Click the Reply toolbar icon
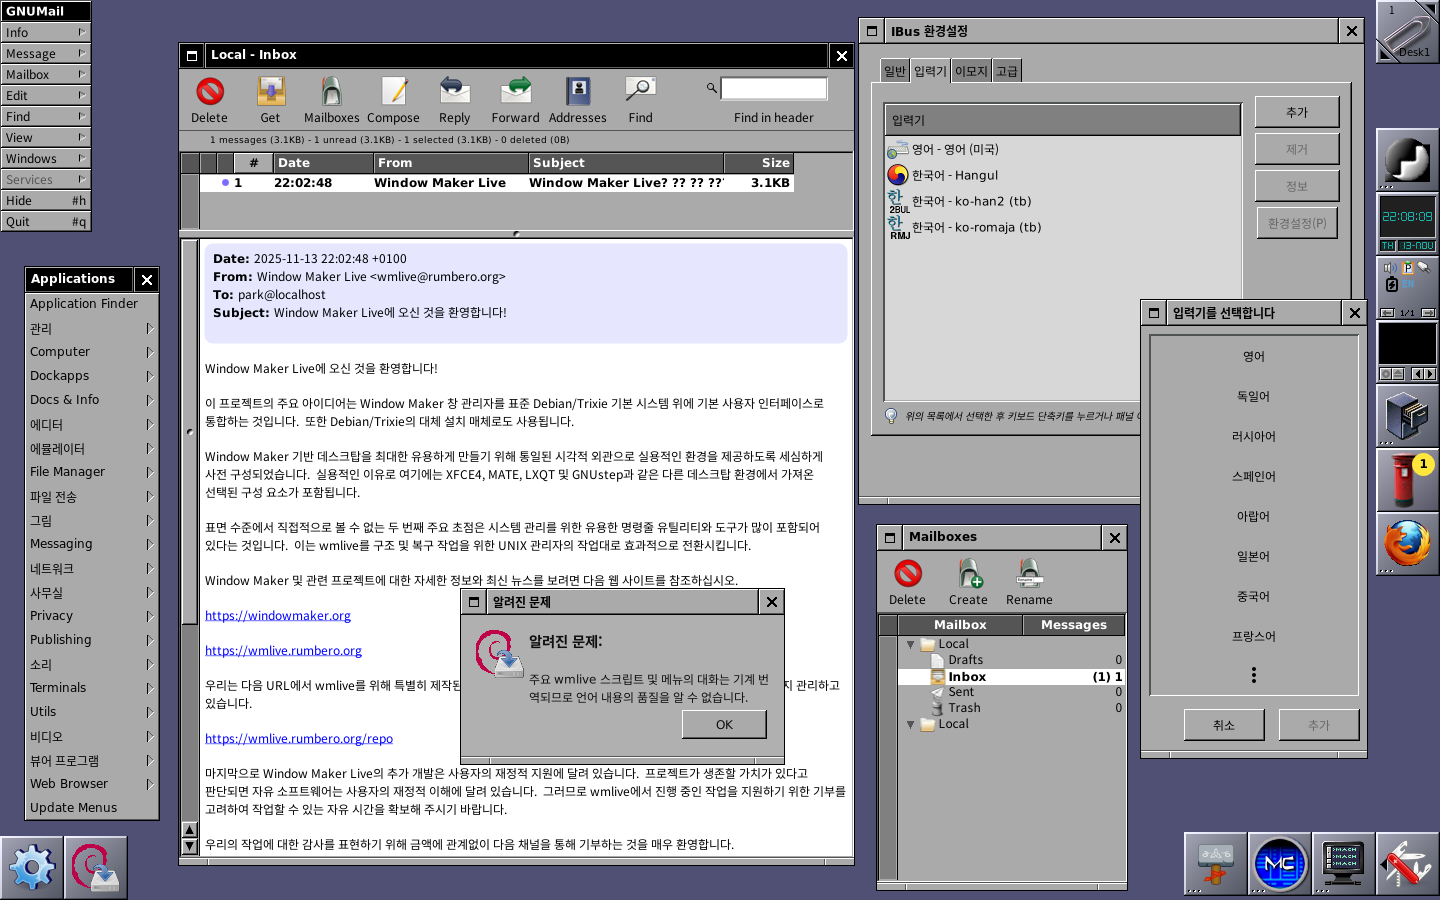Screen dimensions: 1440x900 pyautogui.click(x=454, y=92)
